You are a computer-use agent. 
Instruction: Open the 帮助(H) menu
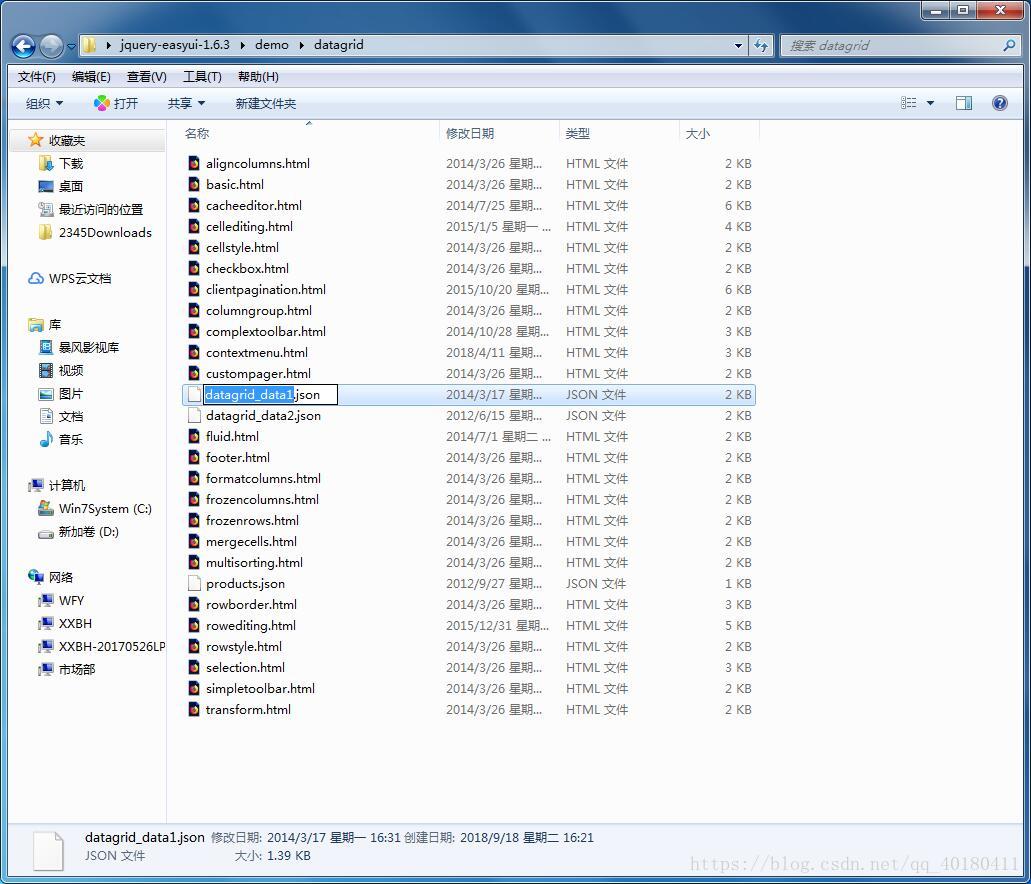[x=258, y=77]
